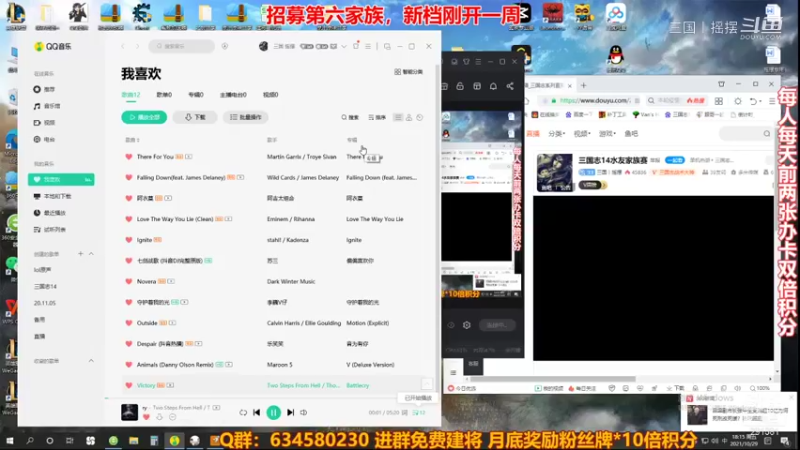Image resolution: width=800 pixels, height=450 pixels.
Task: Switch QQ Music to mini mode
Action: click(387, 46)
